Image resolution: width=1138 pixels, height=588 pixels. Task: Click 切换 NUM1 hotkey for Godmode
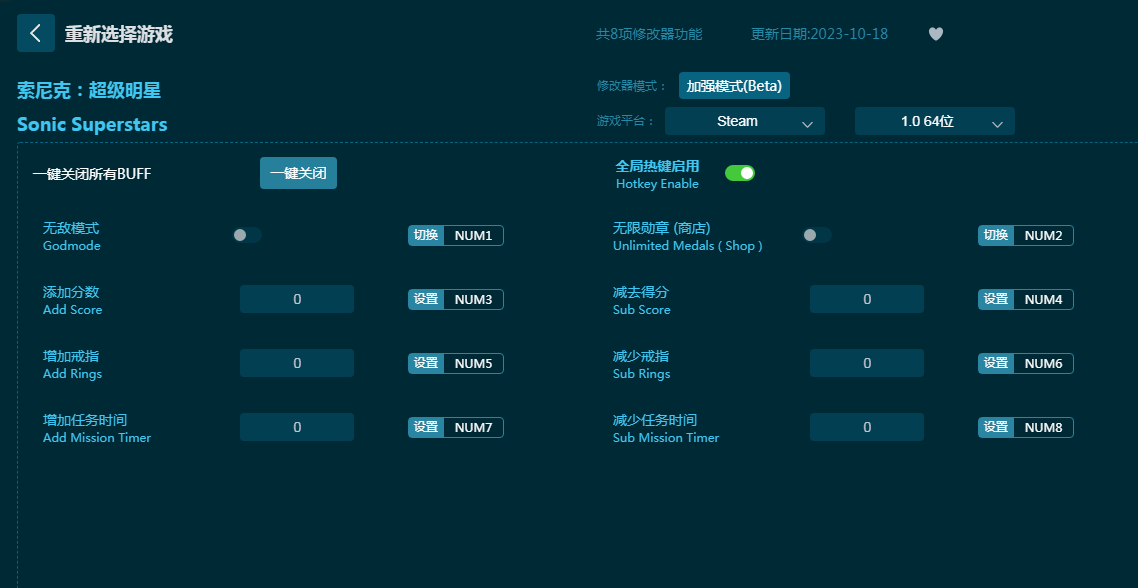(456, 235)
